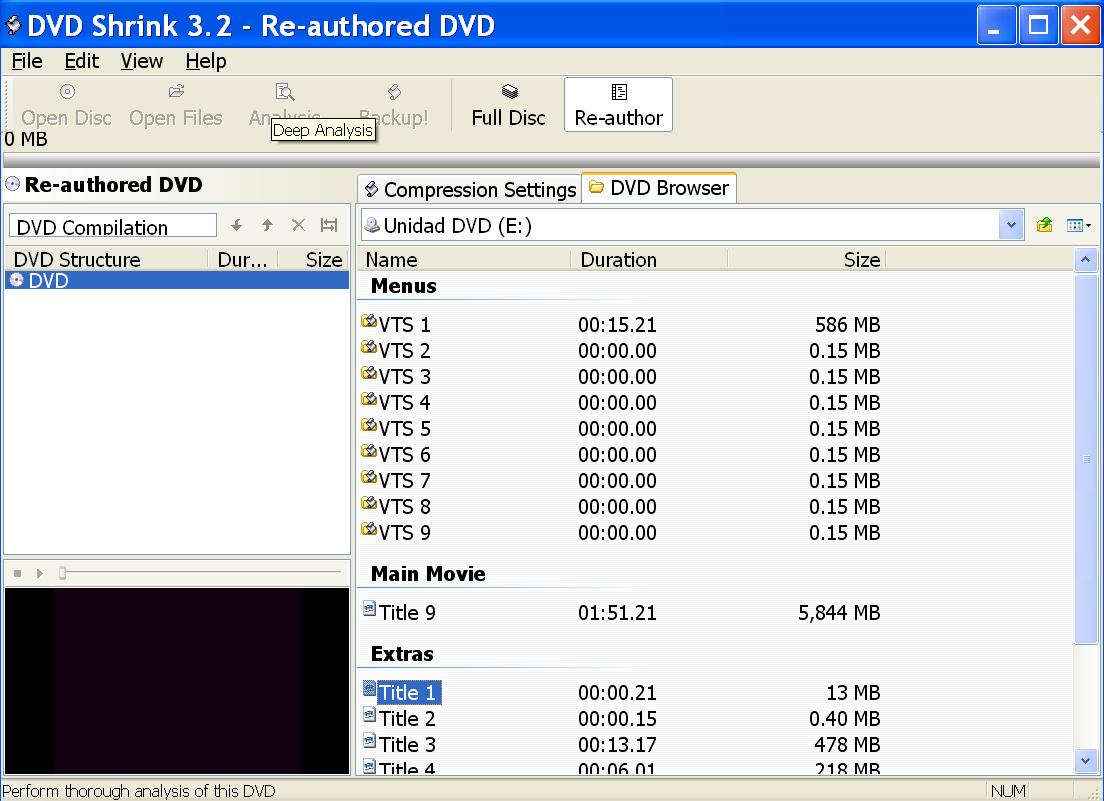This screenshot has height=801, width=1104.
Task: Open the View menu
Action: point(142,61)
